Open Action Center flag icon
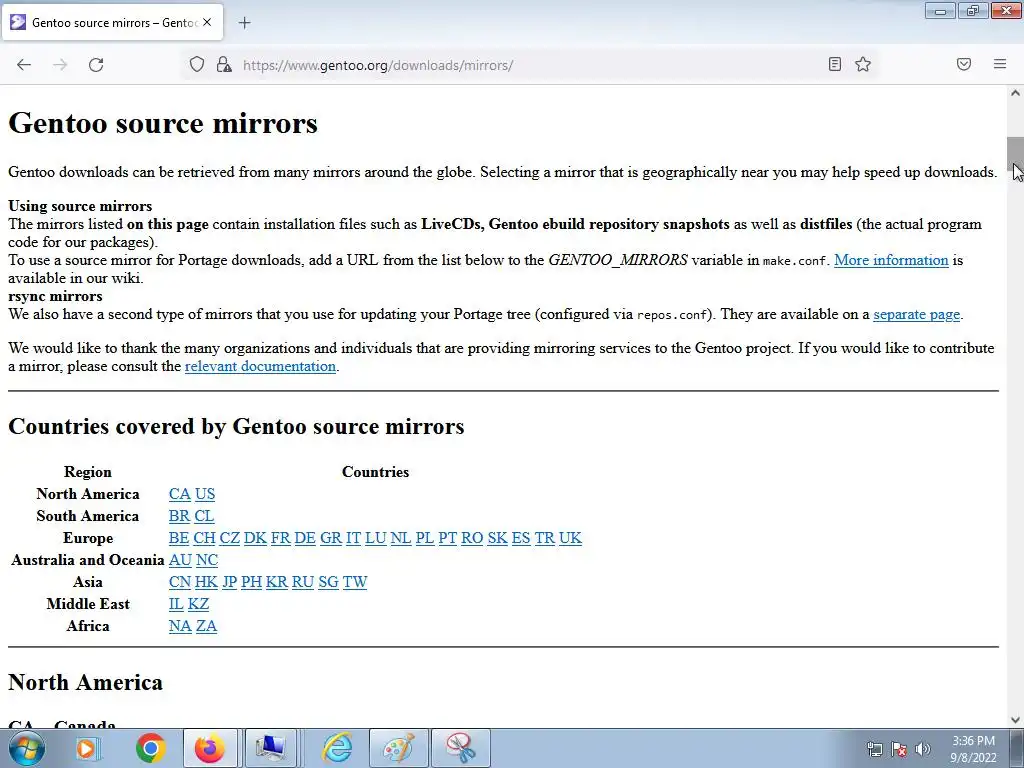 (x=899, y=749)
